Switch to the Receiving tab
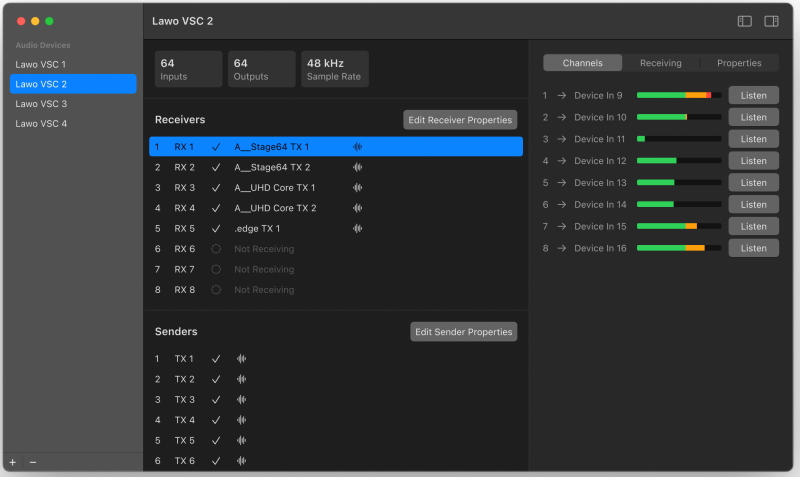 coord(660,63)
